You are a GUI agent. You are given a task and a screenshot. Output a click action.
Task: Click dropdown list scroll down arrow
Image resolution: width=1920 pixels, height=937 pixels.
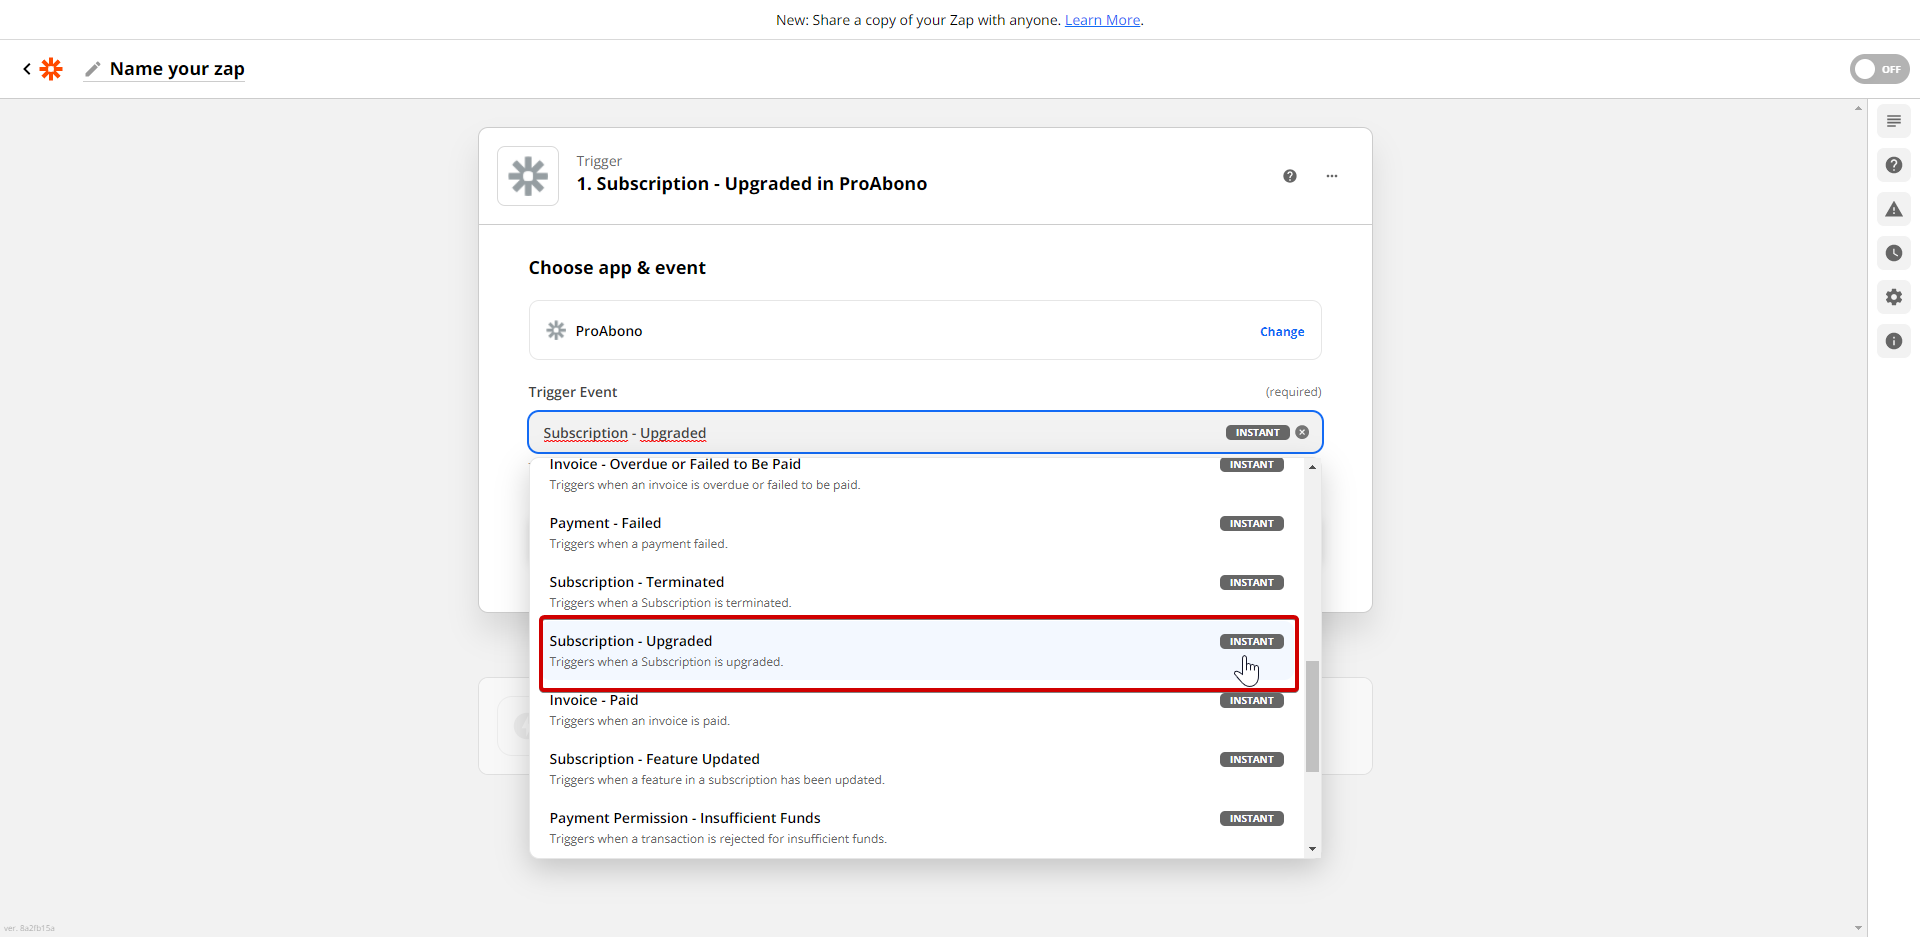1312,849
